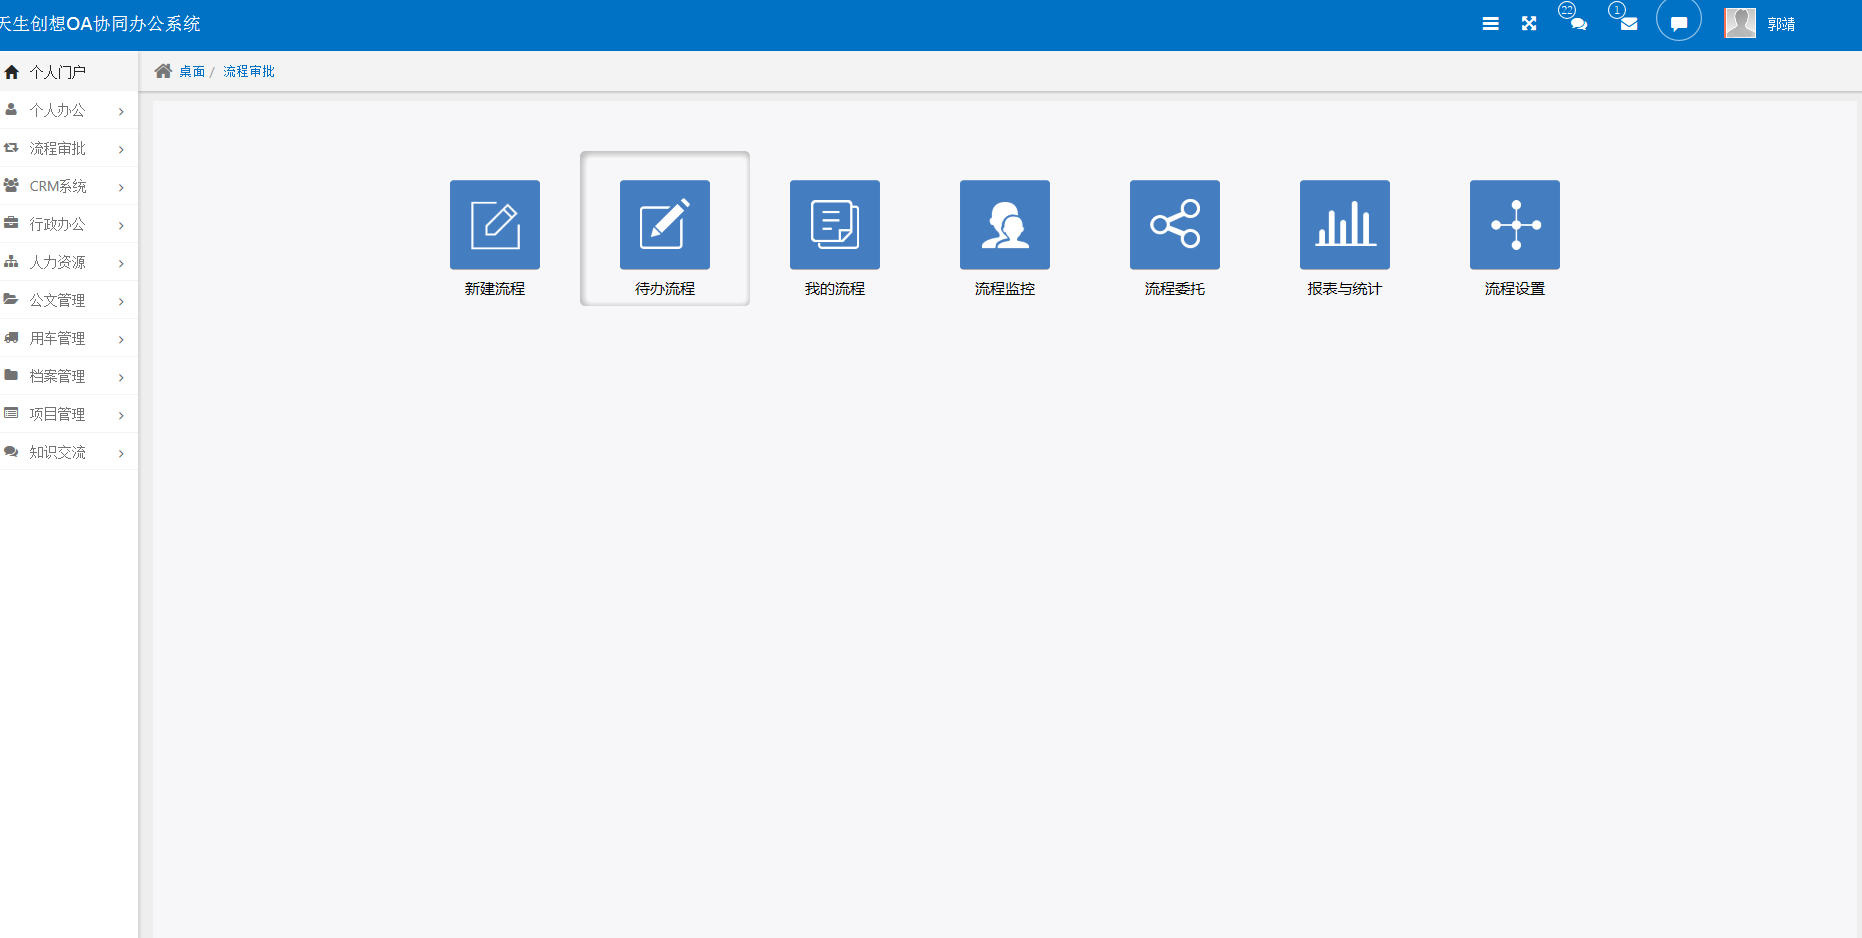Open the 我的流程 documents icon
The width and height of the screenshot is (1862, 938).
click(x=835, y=225)
